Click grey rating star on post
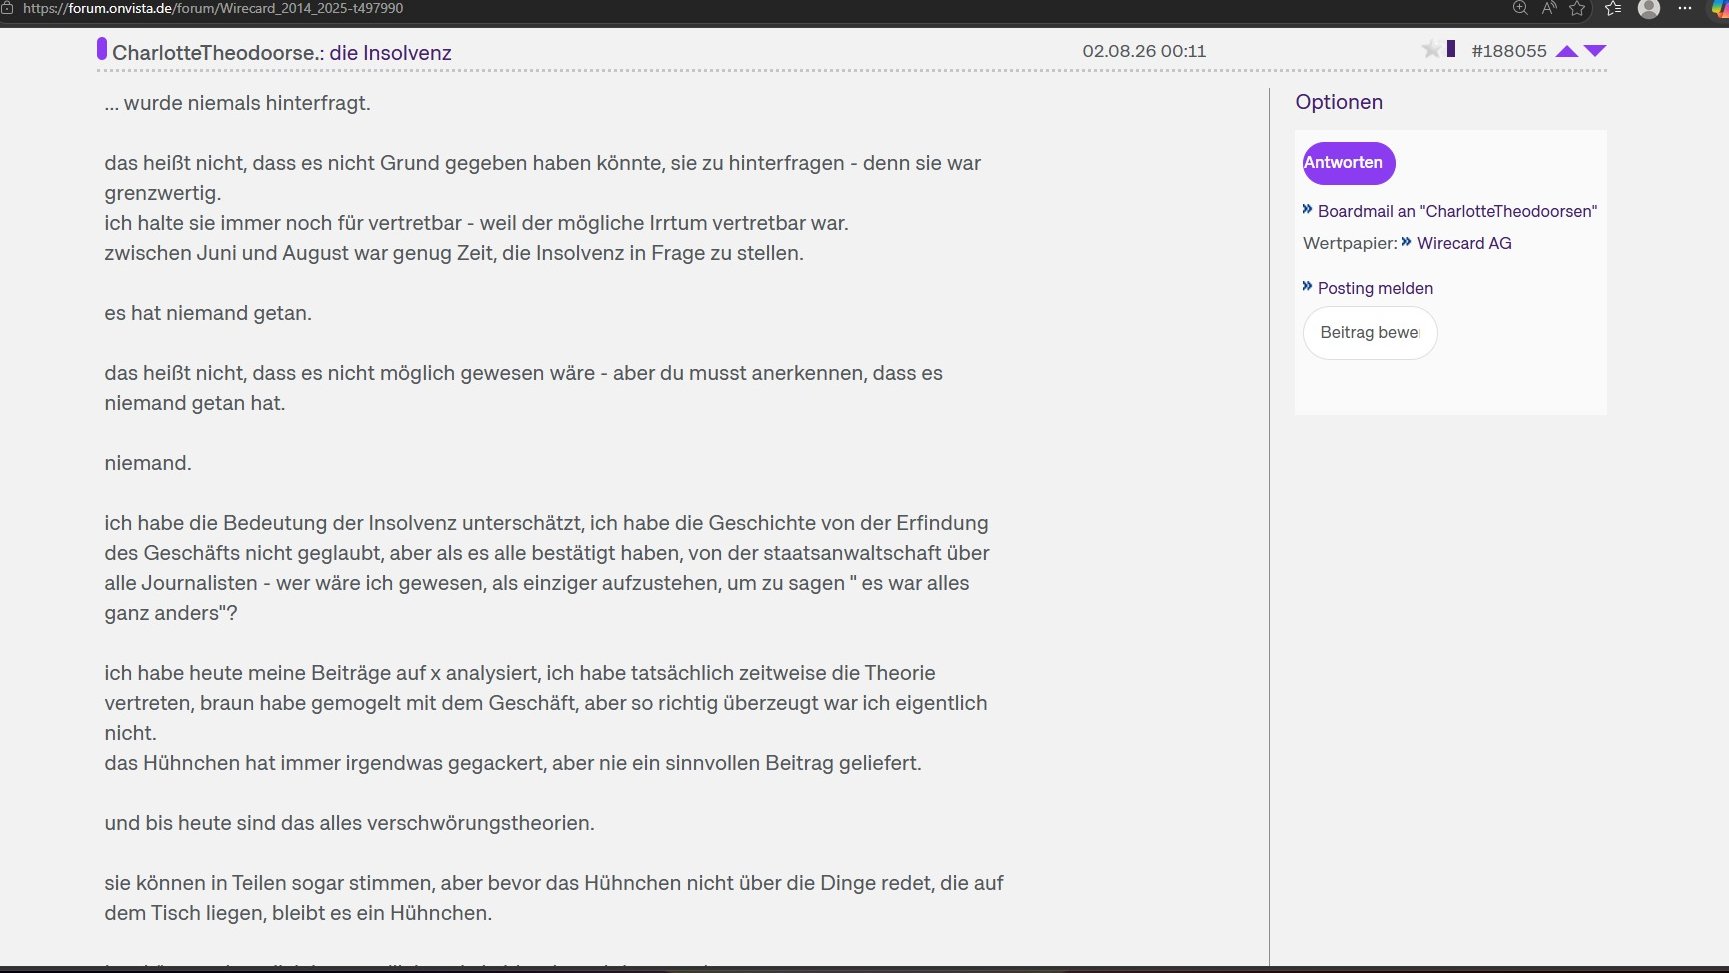This screenshot has width=1729, height=973. tap(1432, 49)
